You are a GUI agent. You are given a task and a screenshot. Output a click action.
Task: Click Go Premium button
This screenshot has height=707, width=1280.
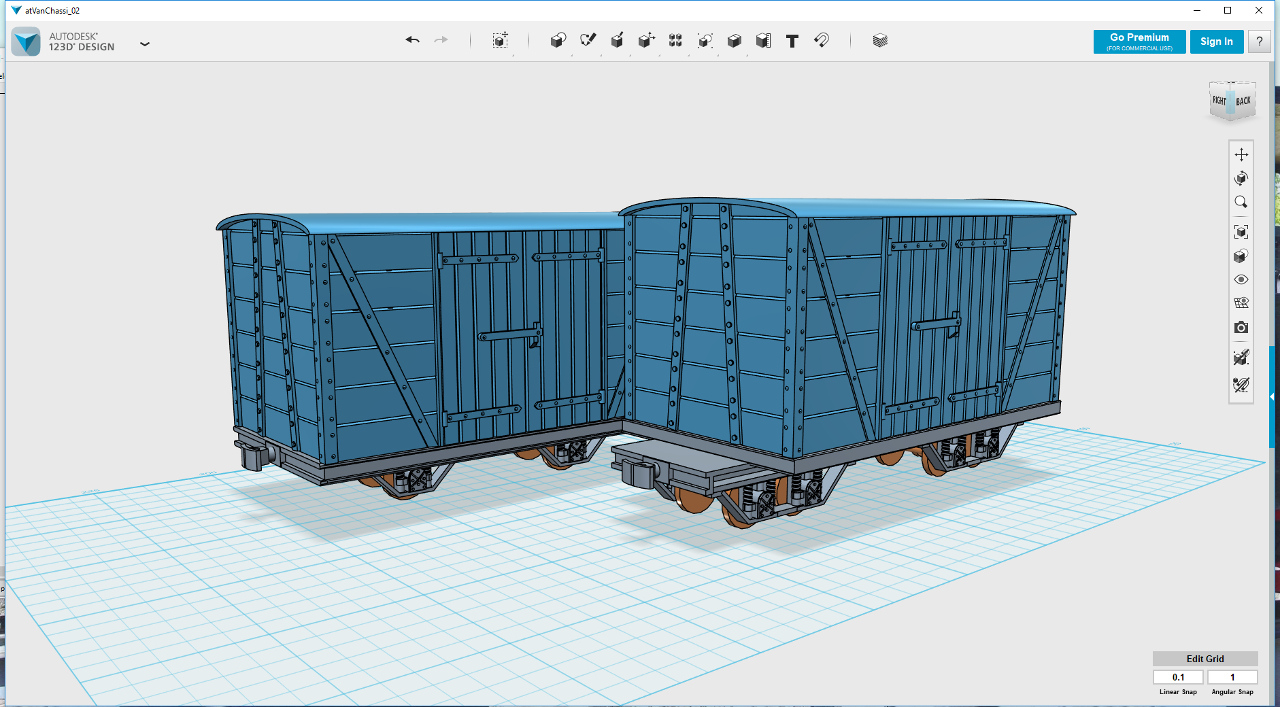pyautogui.click(x=1139, y=41)
